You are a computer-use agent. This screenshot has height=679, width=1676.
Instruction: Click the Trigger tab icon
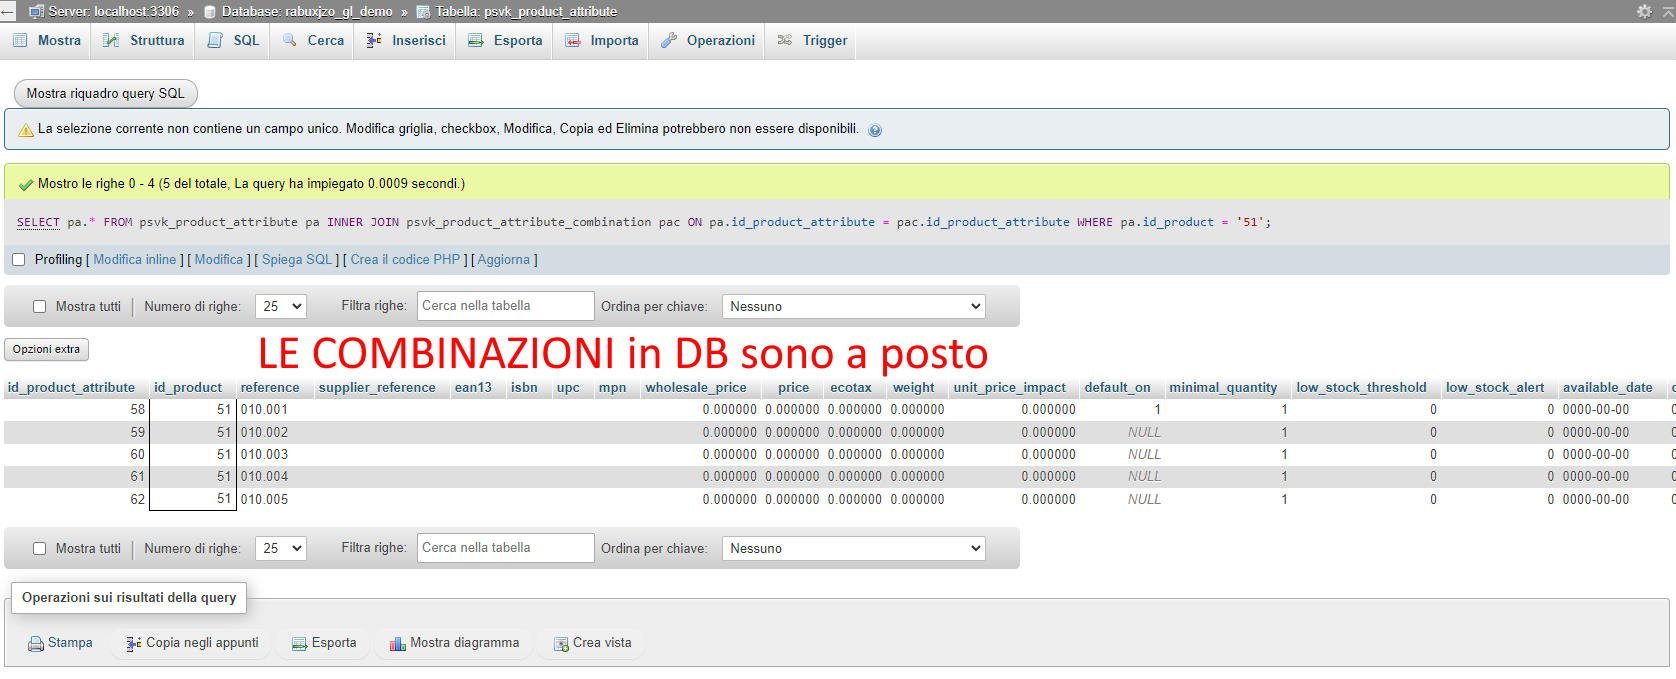point(785,40)
